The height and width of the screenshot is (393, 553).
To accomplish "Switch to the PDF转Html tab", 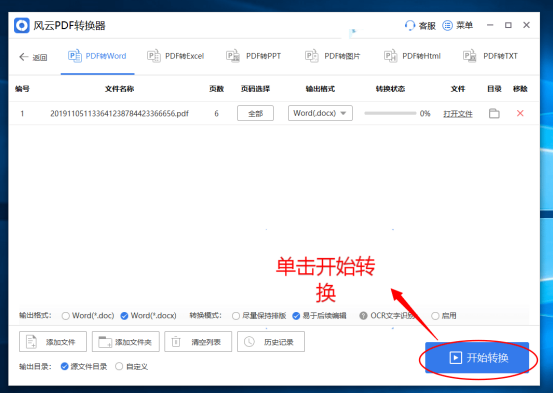I will coord(412,56).
